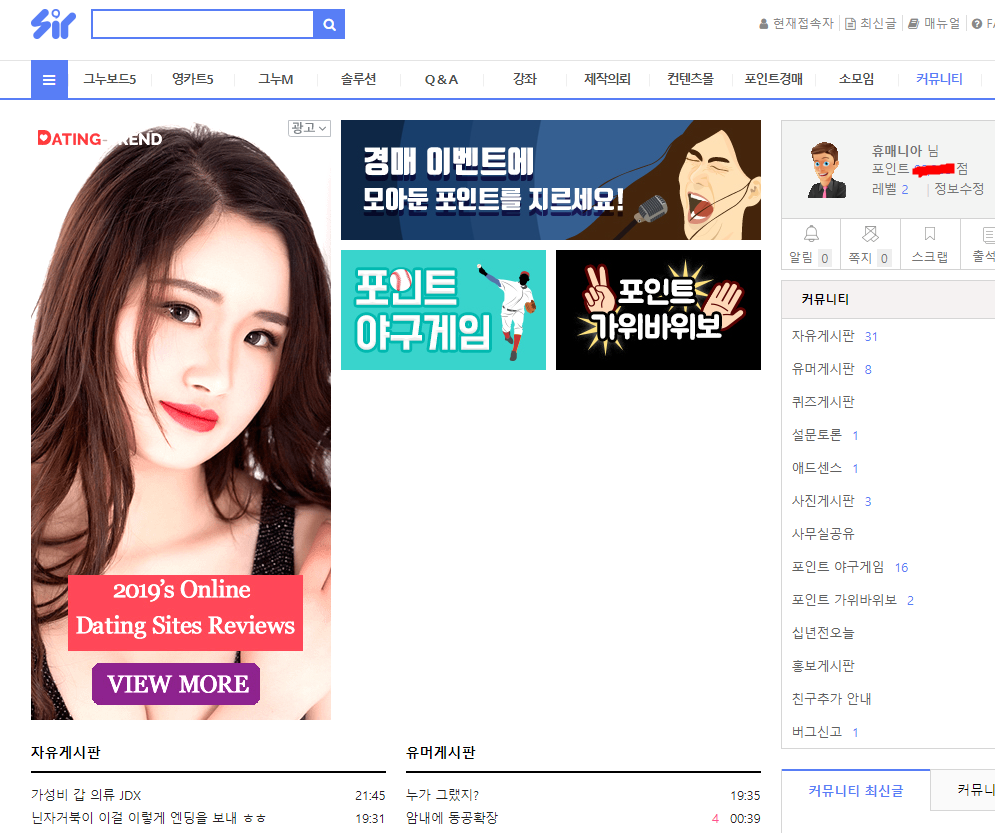
Task: Switch to 커뮤니티 최신글 tab
Action: point(855,790)
